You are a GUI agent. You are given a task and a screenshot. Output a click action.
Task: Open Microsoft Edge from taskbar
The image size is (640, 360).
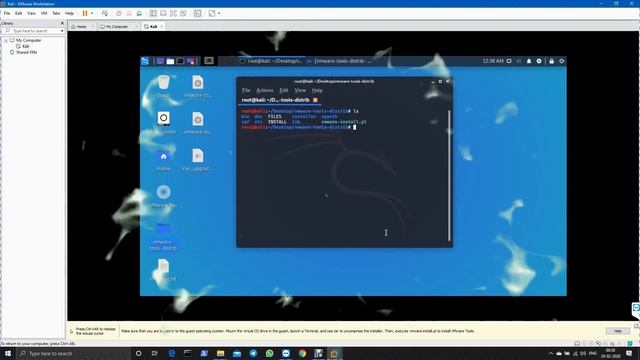pos(171,353)
